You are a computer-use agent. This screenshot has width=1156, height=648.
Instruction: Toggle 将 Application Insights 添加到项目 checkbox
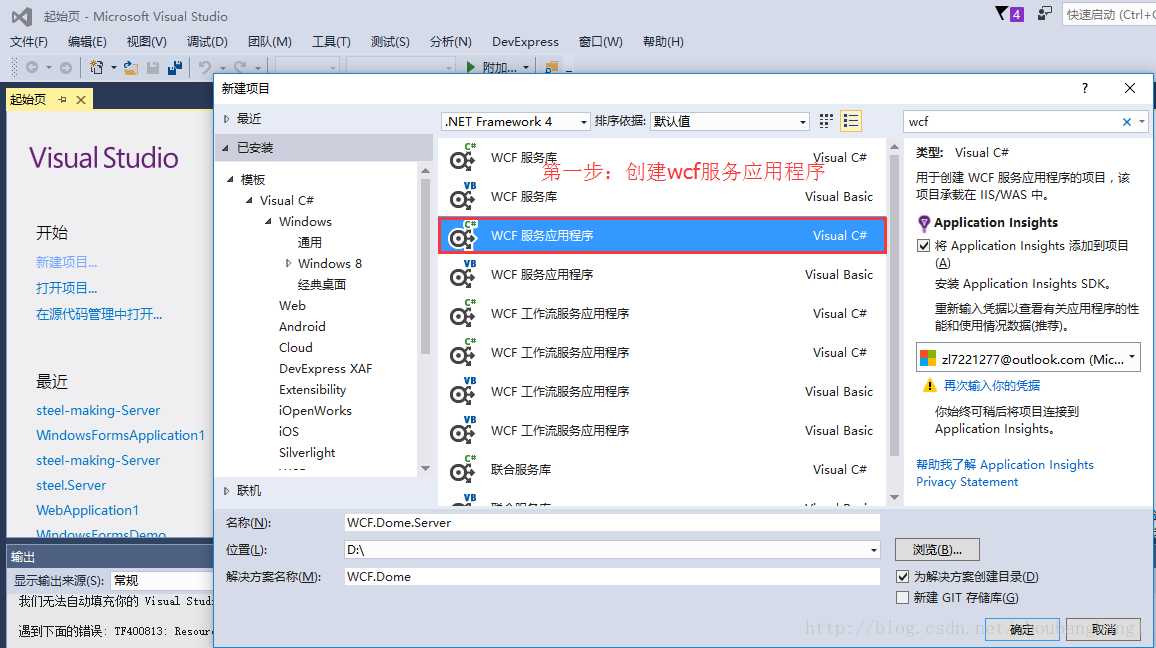923,245
